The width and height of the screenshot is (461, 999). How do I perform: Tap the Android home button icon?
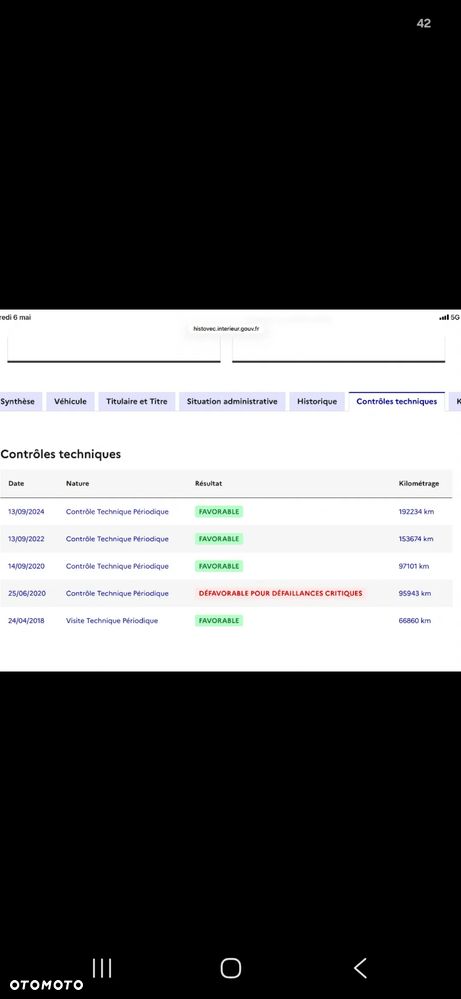pos(230,968)
